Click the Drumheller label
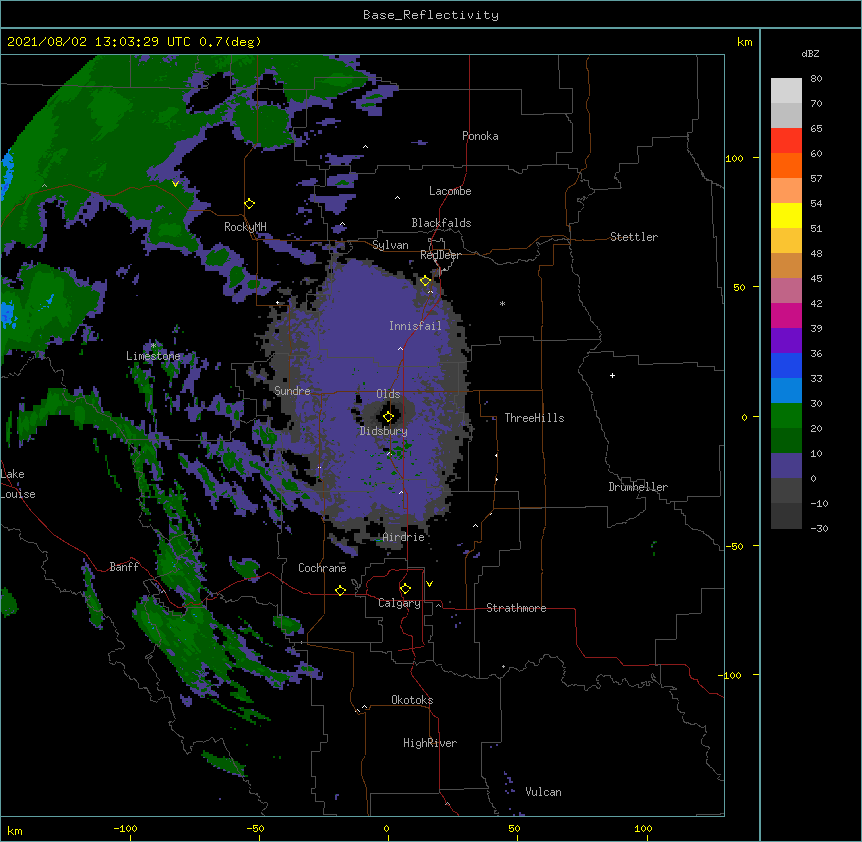Screen dimensions: 862x842 click(638, 487)
